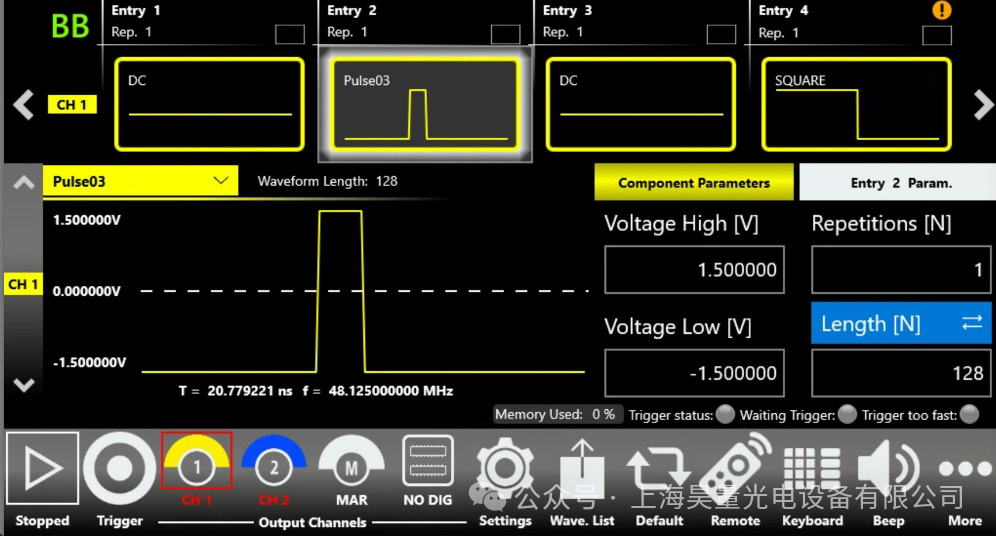This screenshot has width=996, height=537.
Task: Select the CH 1 label beside entries
Action: pos(72,105)
